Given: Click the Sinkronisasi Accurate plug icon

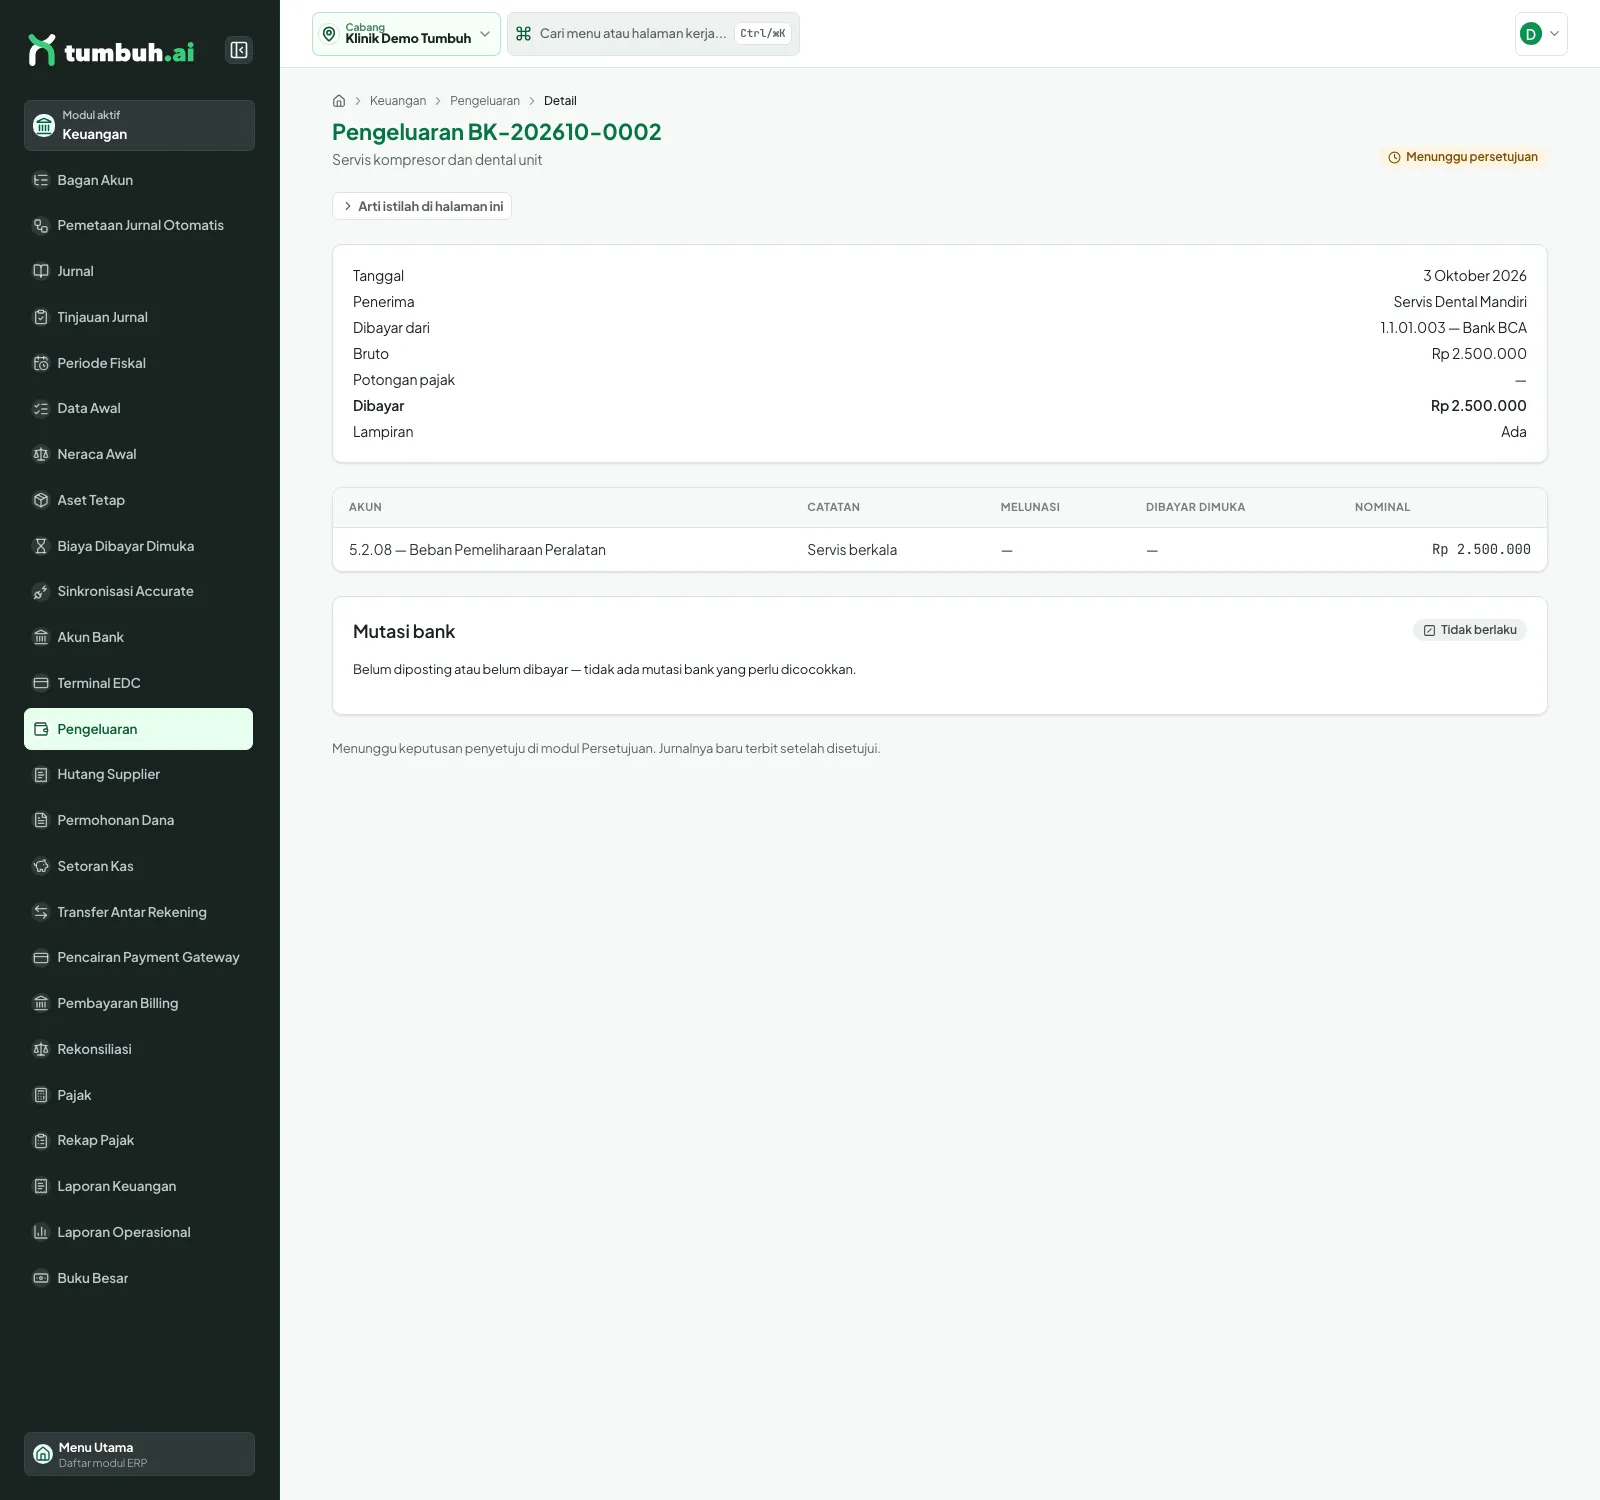Looking at the screenshot, I should click(41, 592).
